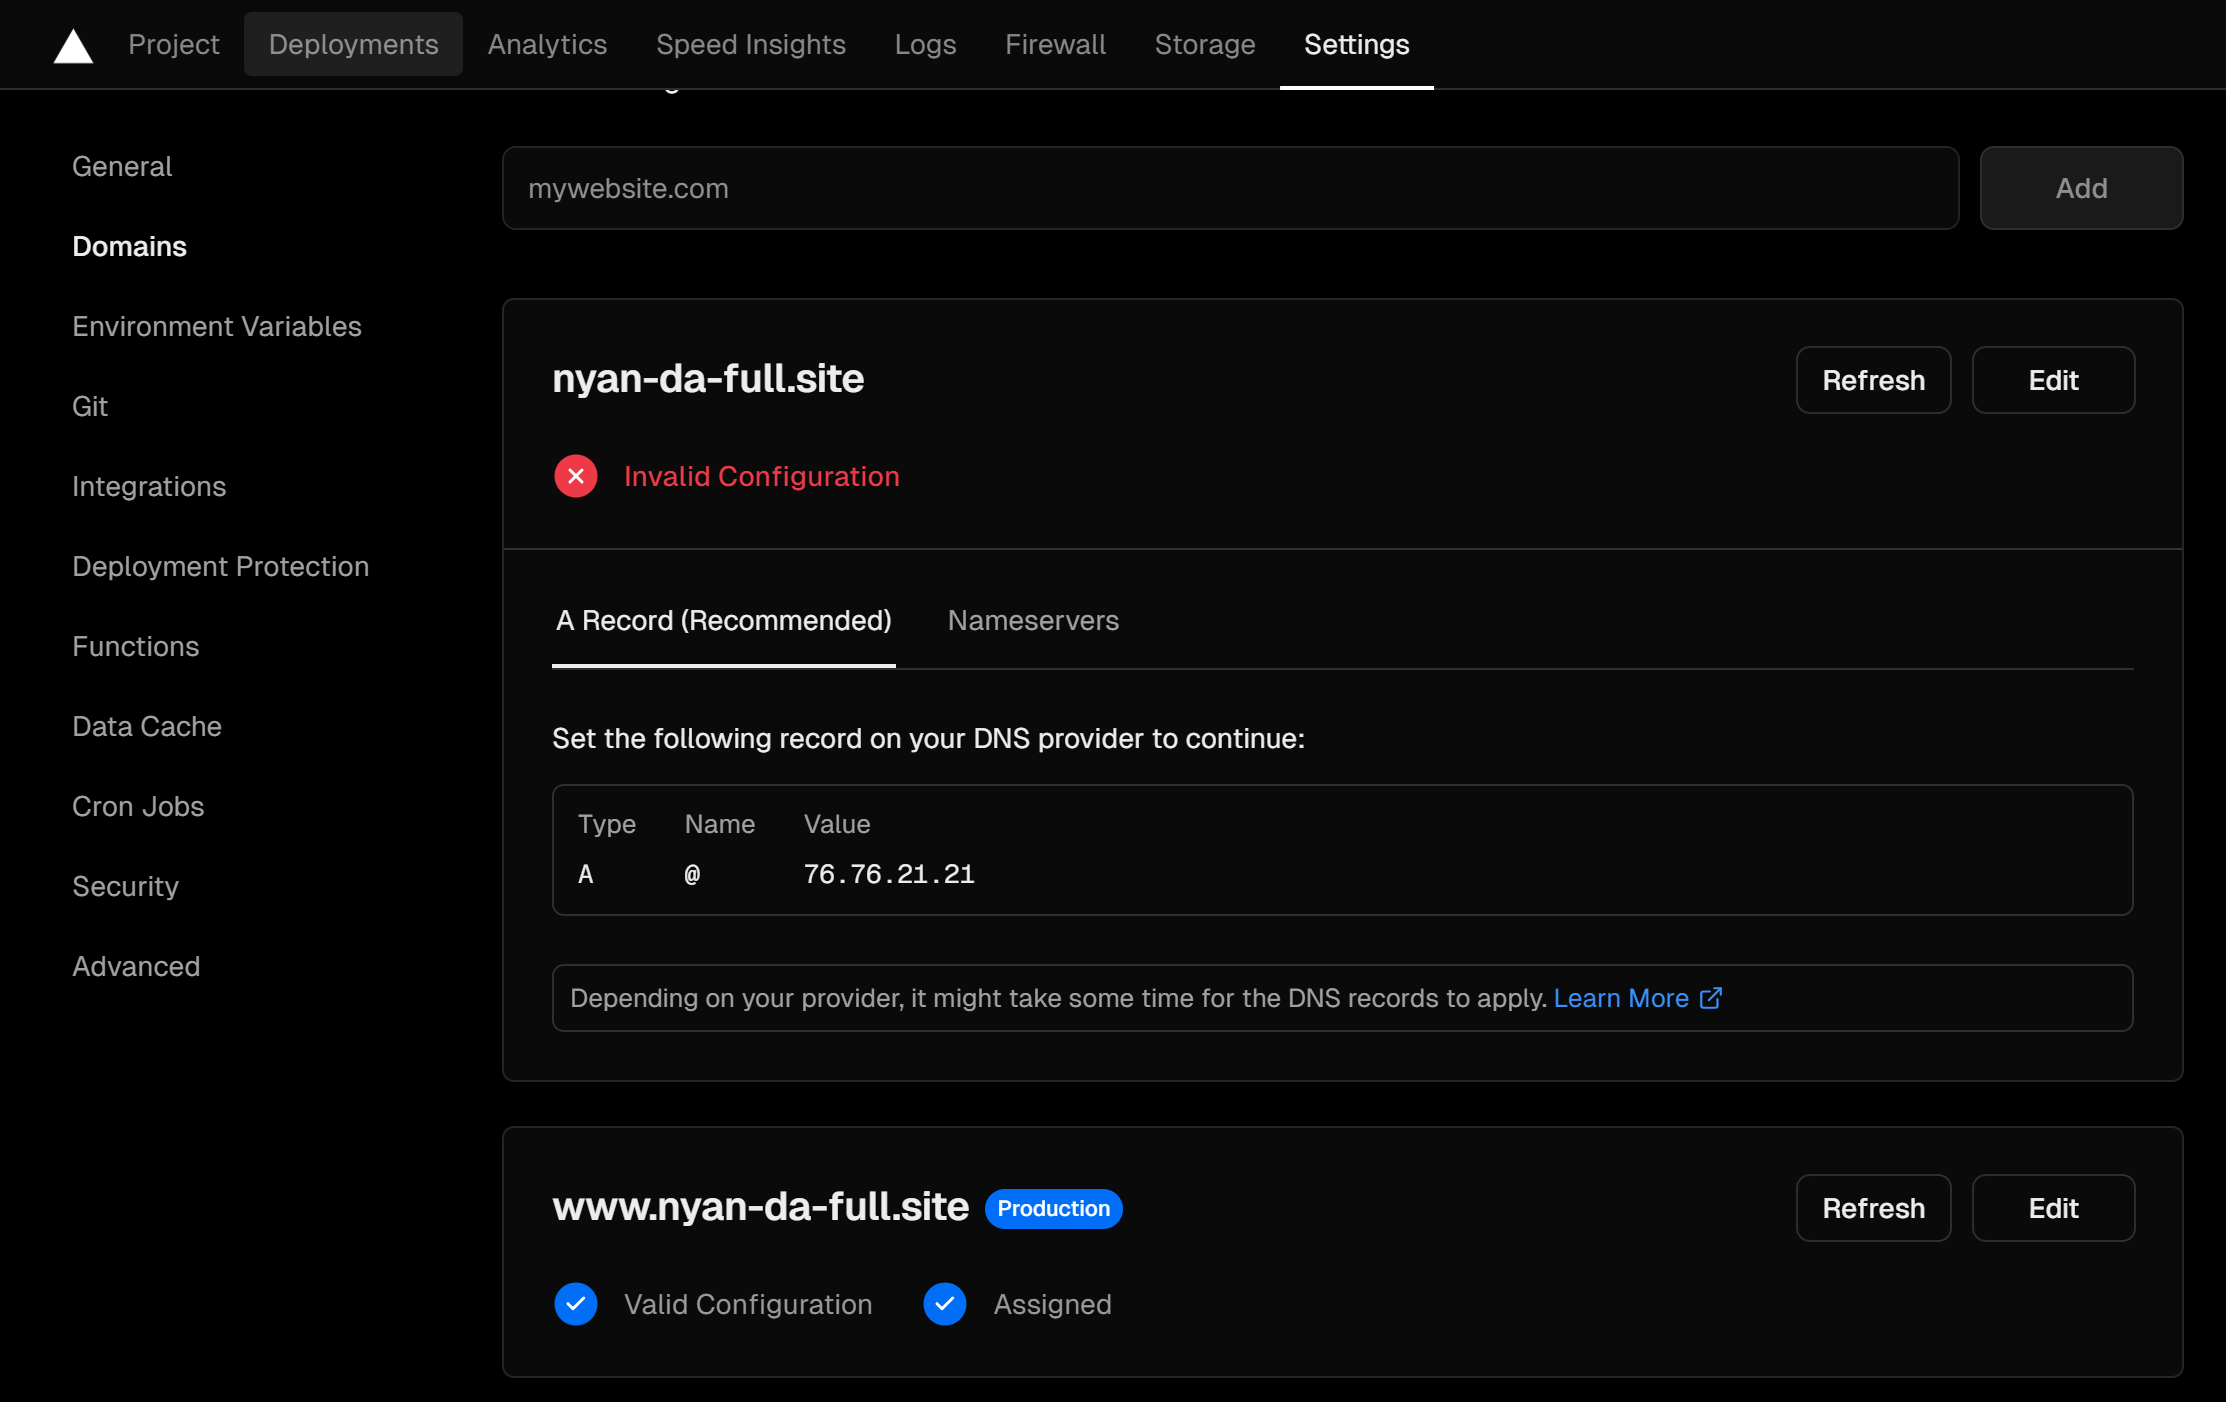Open Git settings in the sidebar
The height and width of the screenshot is (1402, 2226).
pyautogui.click(x=90, y=406)
